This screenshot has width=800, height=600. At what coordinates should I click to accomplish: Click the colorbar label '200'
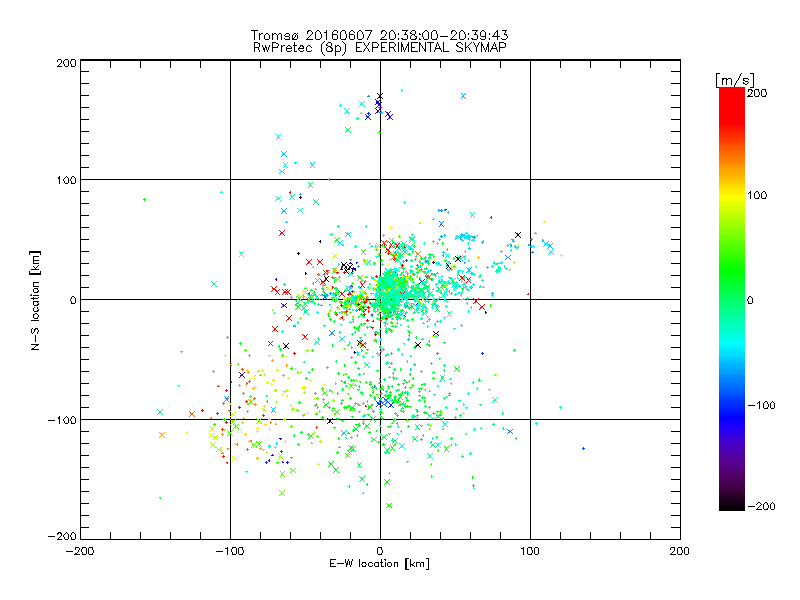click(x=757, y=93)
